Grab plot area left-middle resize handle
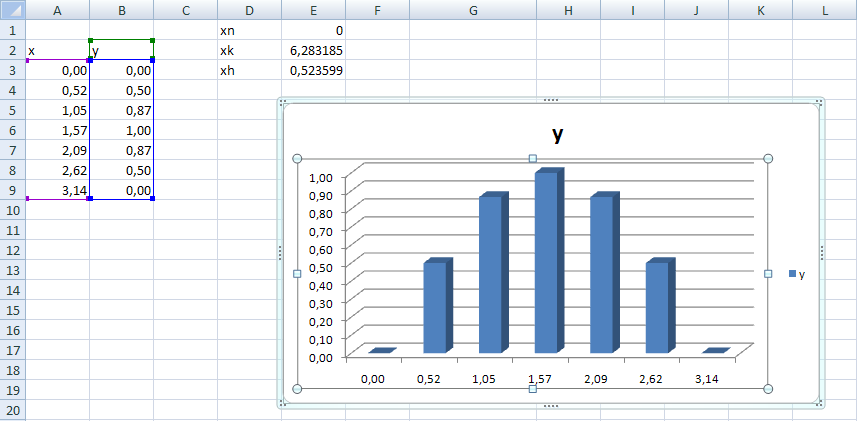This screenshot has width=857, height=421. 297,274
